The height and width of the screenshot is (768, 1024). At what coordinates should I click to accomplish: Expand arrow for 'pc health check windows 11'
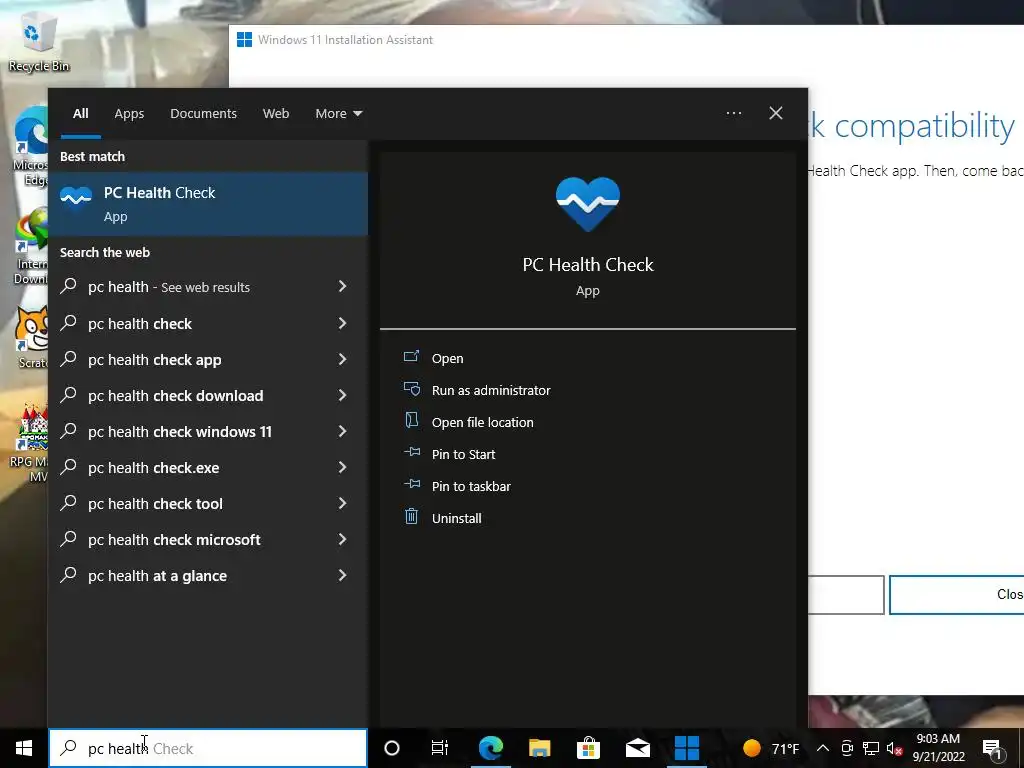[x=342, y=430]
